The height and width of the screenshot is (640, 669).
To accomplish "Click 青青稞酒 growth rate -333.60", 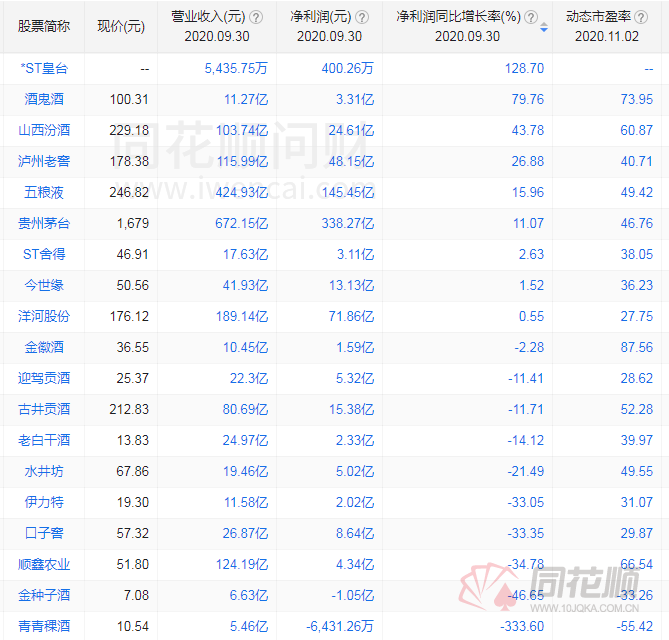I will [x=522, y=626].
